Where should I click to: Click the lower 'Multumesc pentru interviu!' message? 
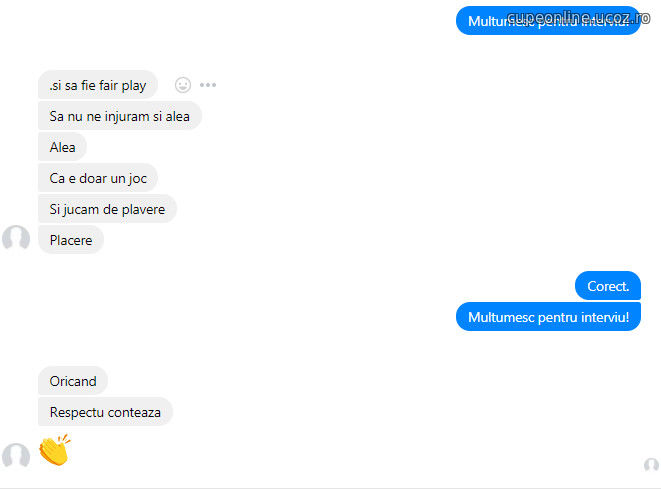[x=548, y=317]
